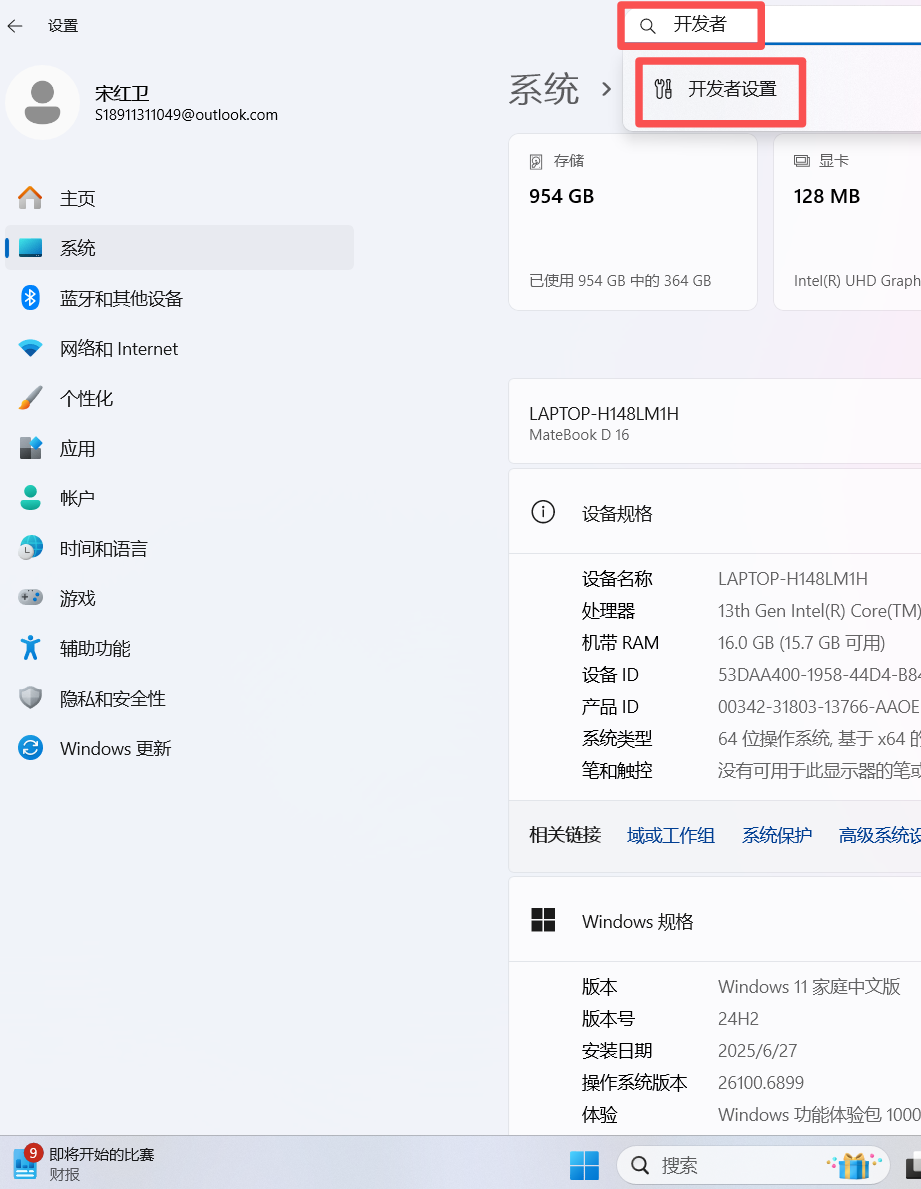
Task: Click the shield icon for 隐私和安全性
Action: (30, 698)
